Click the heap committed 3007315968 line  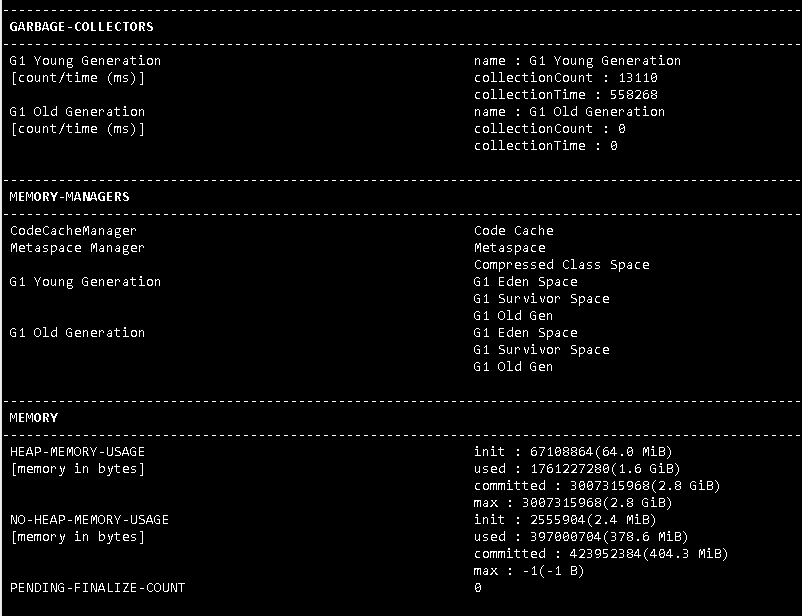click(597, 486)
